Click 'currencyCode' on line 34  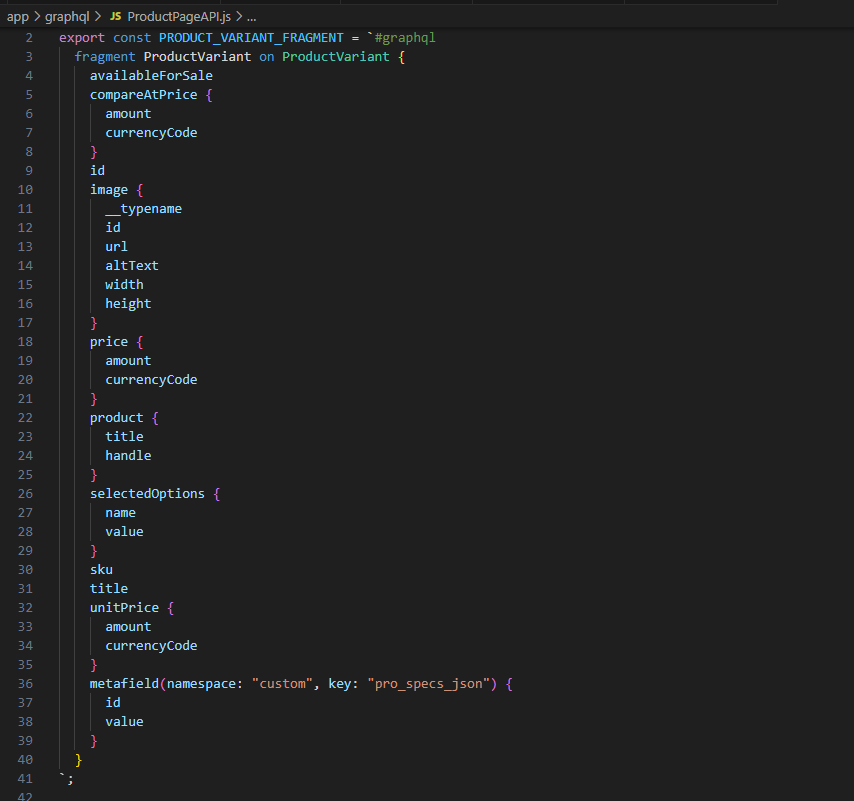151,646
